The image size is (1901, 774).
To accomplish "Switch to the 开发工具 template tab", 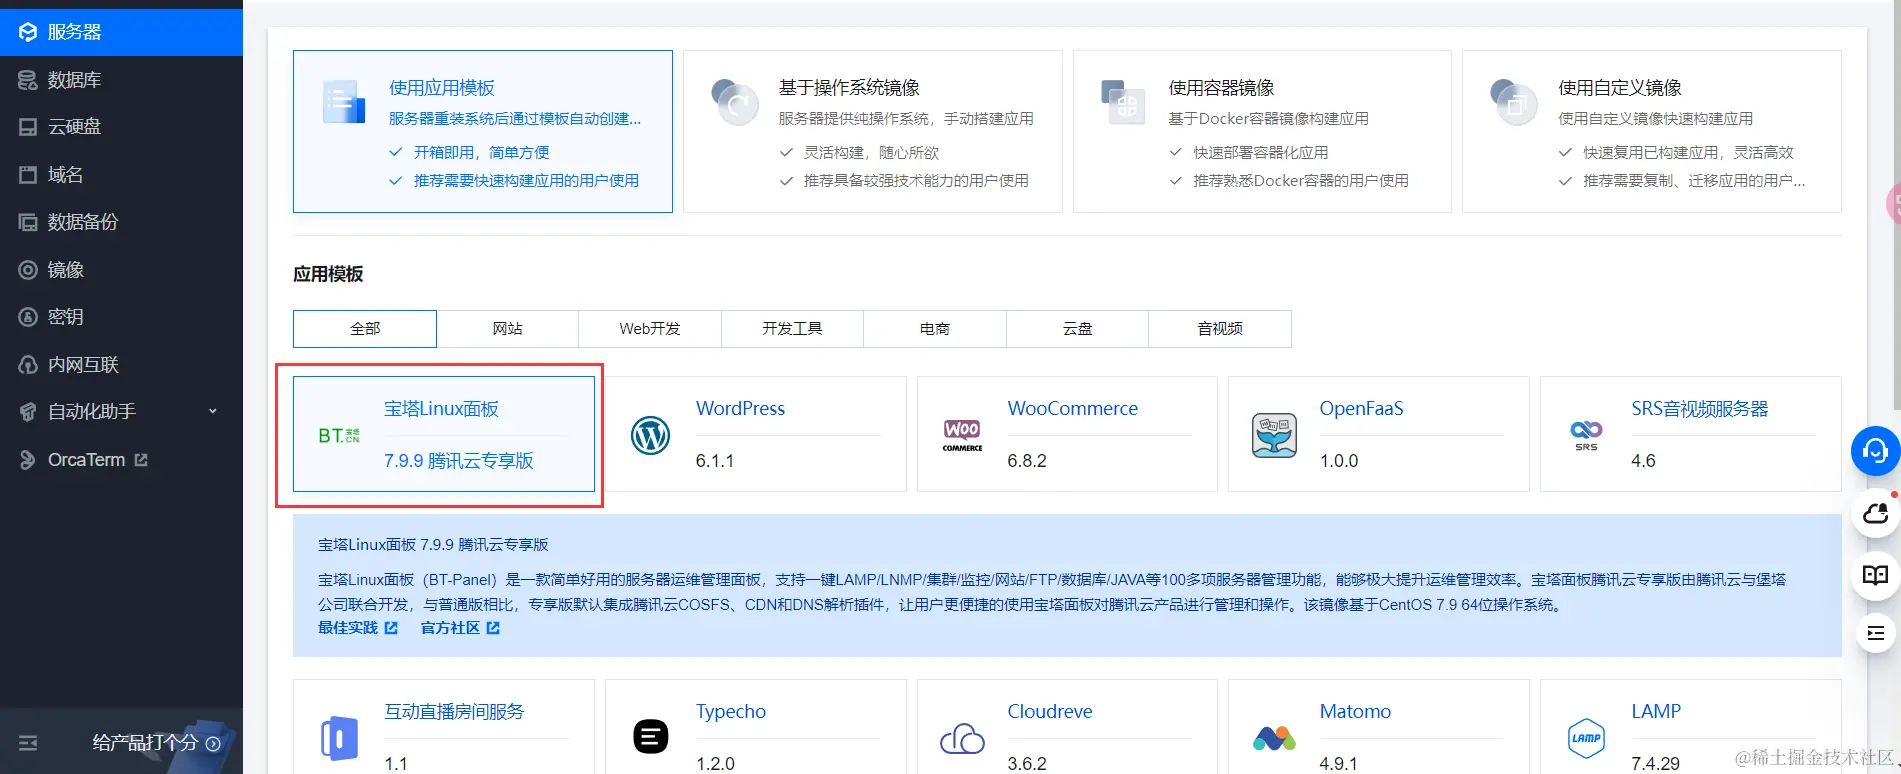I will (792, 329).
